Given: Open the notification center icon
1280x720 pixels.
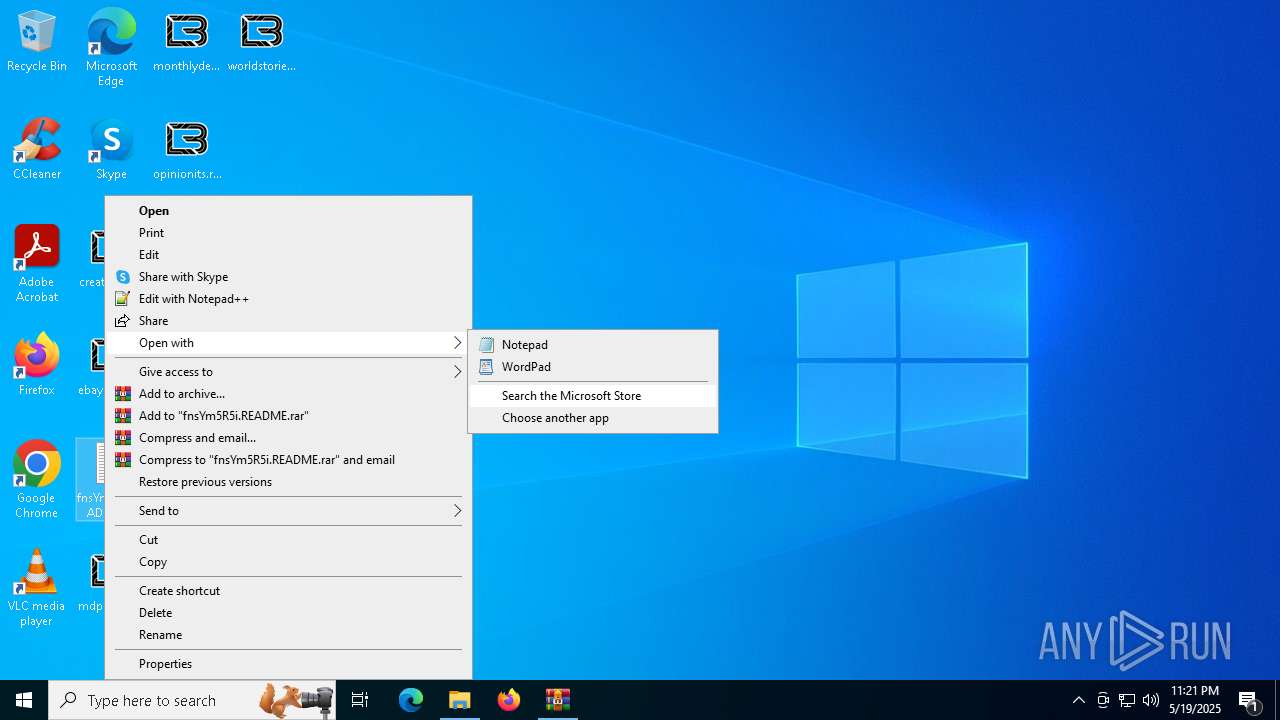Looking at the screenshot, I should pos(1249,700).
